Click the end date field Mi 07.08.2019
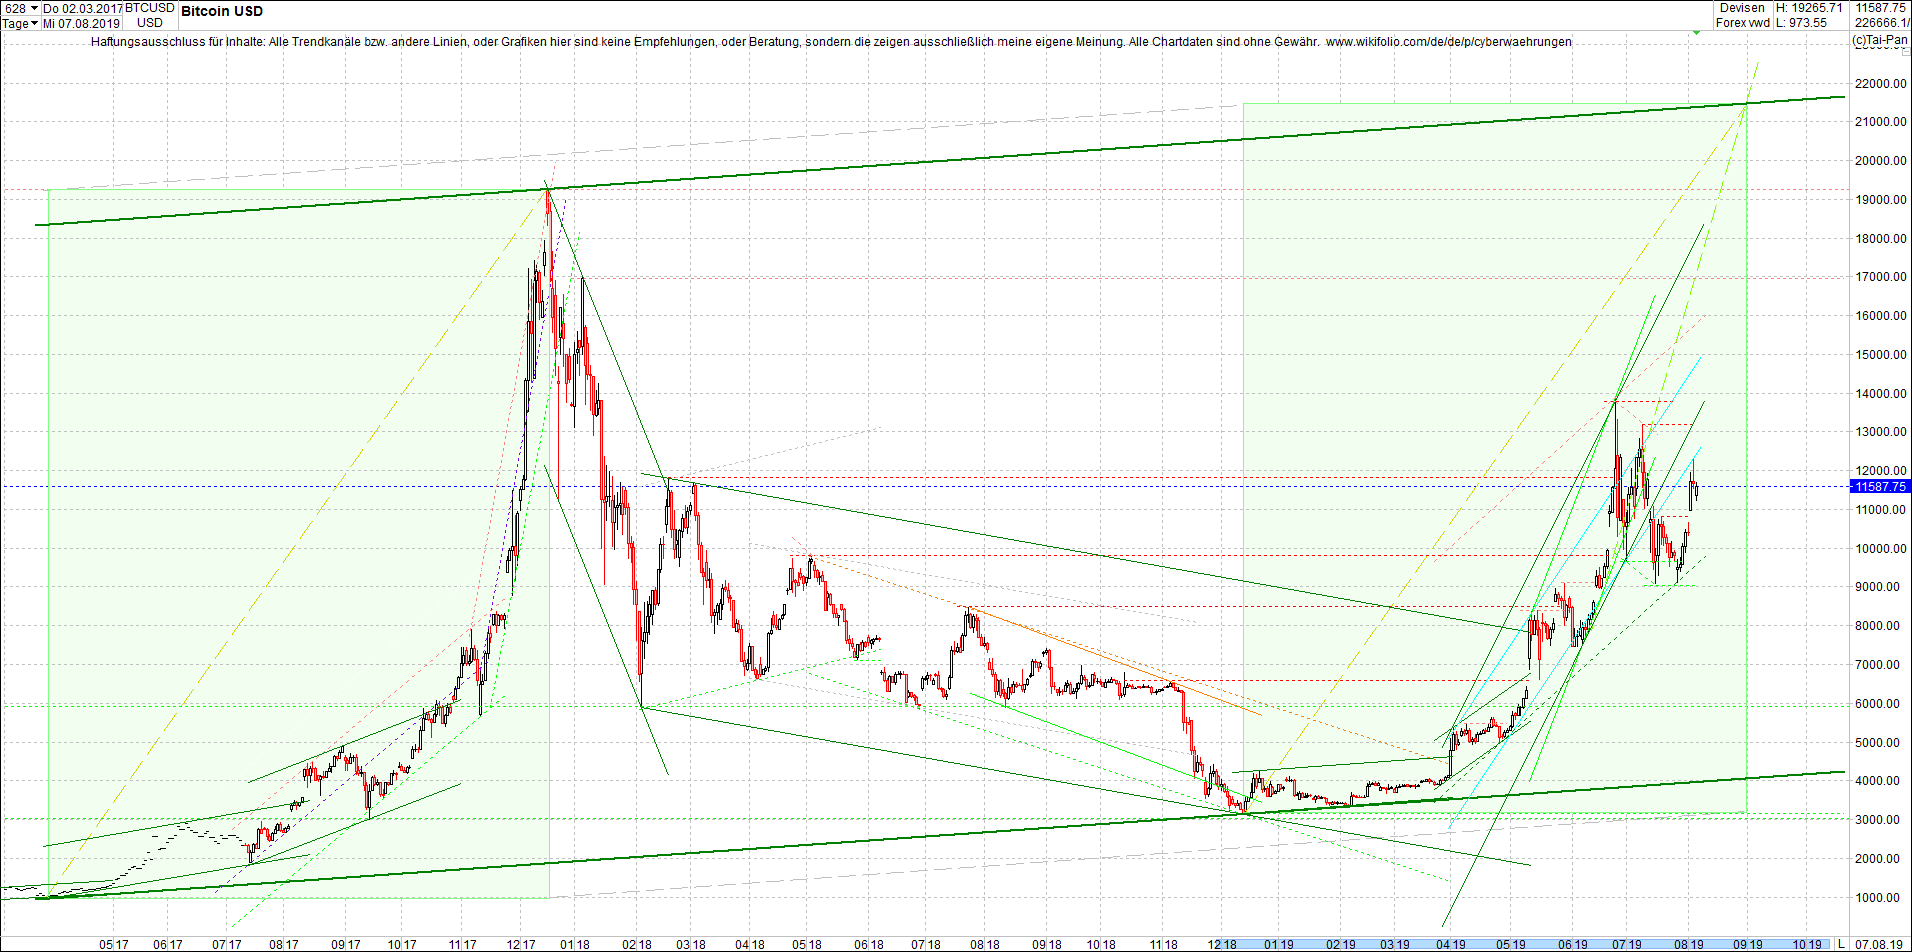The height and width of the screenshot is (952, 1912). pyautogui.click(x=81, y=23)
